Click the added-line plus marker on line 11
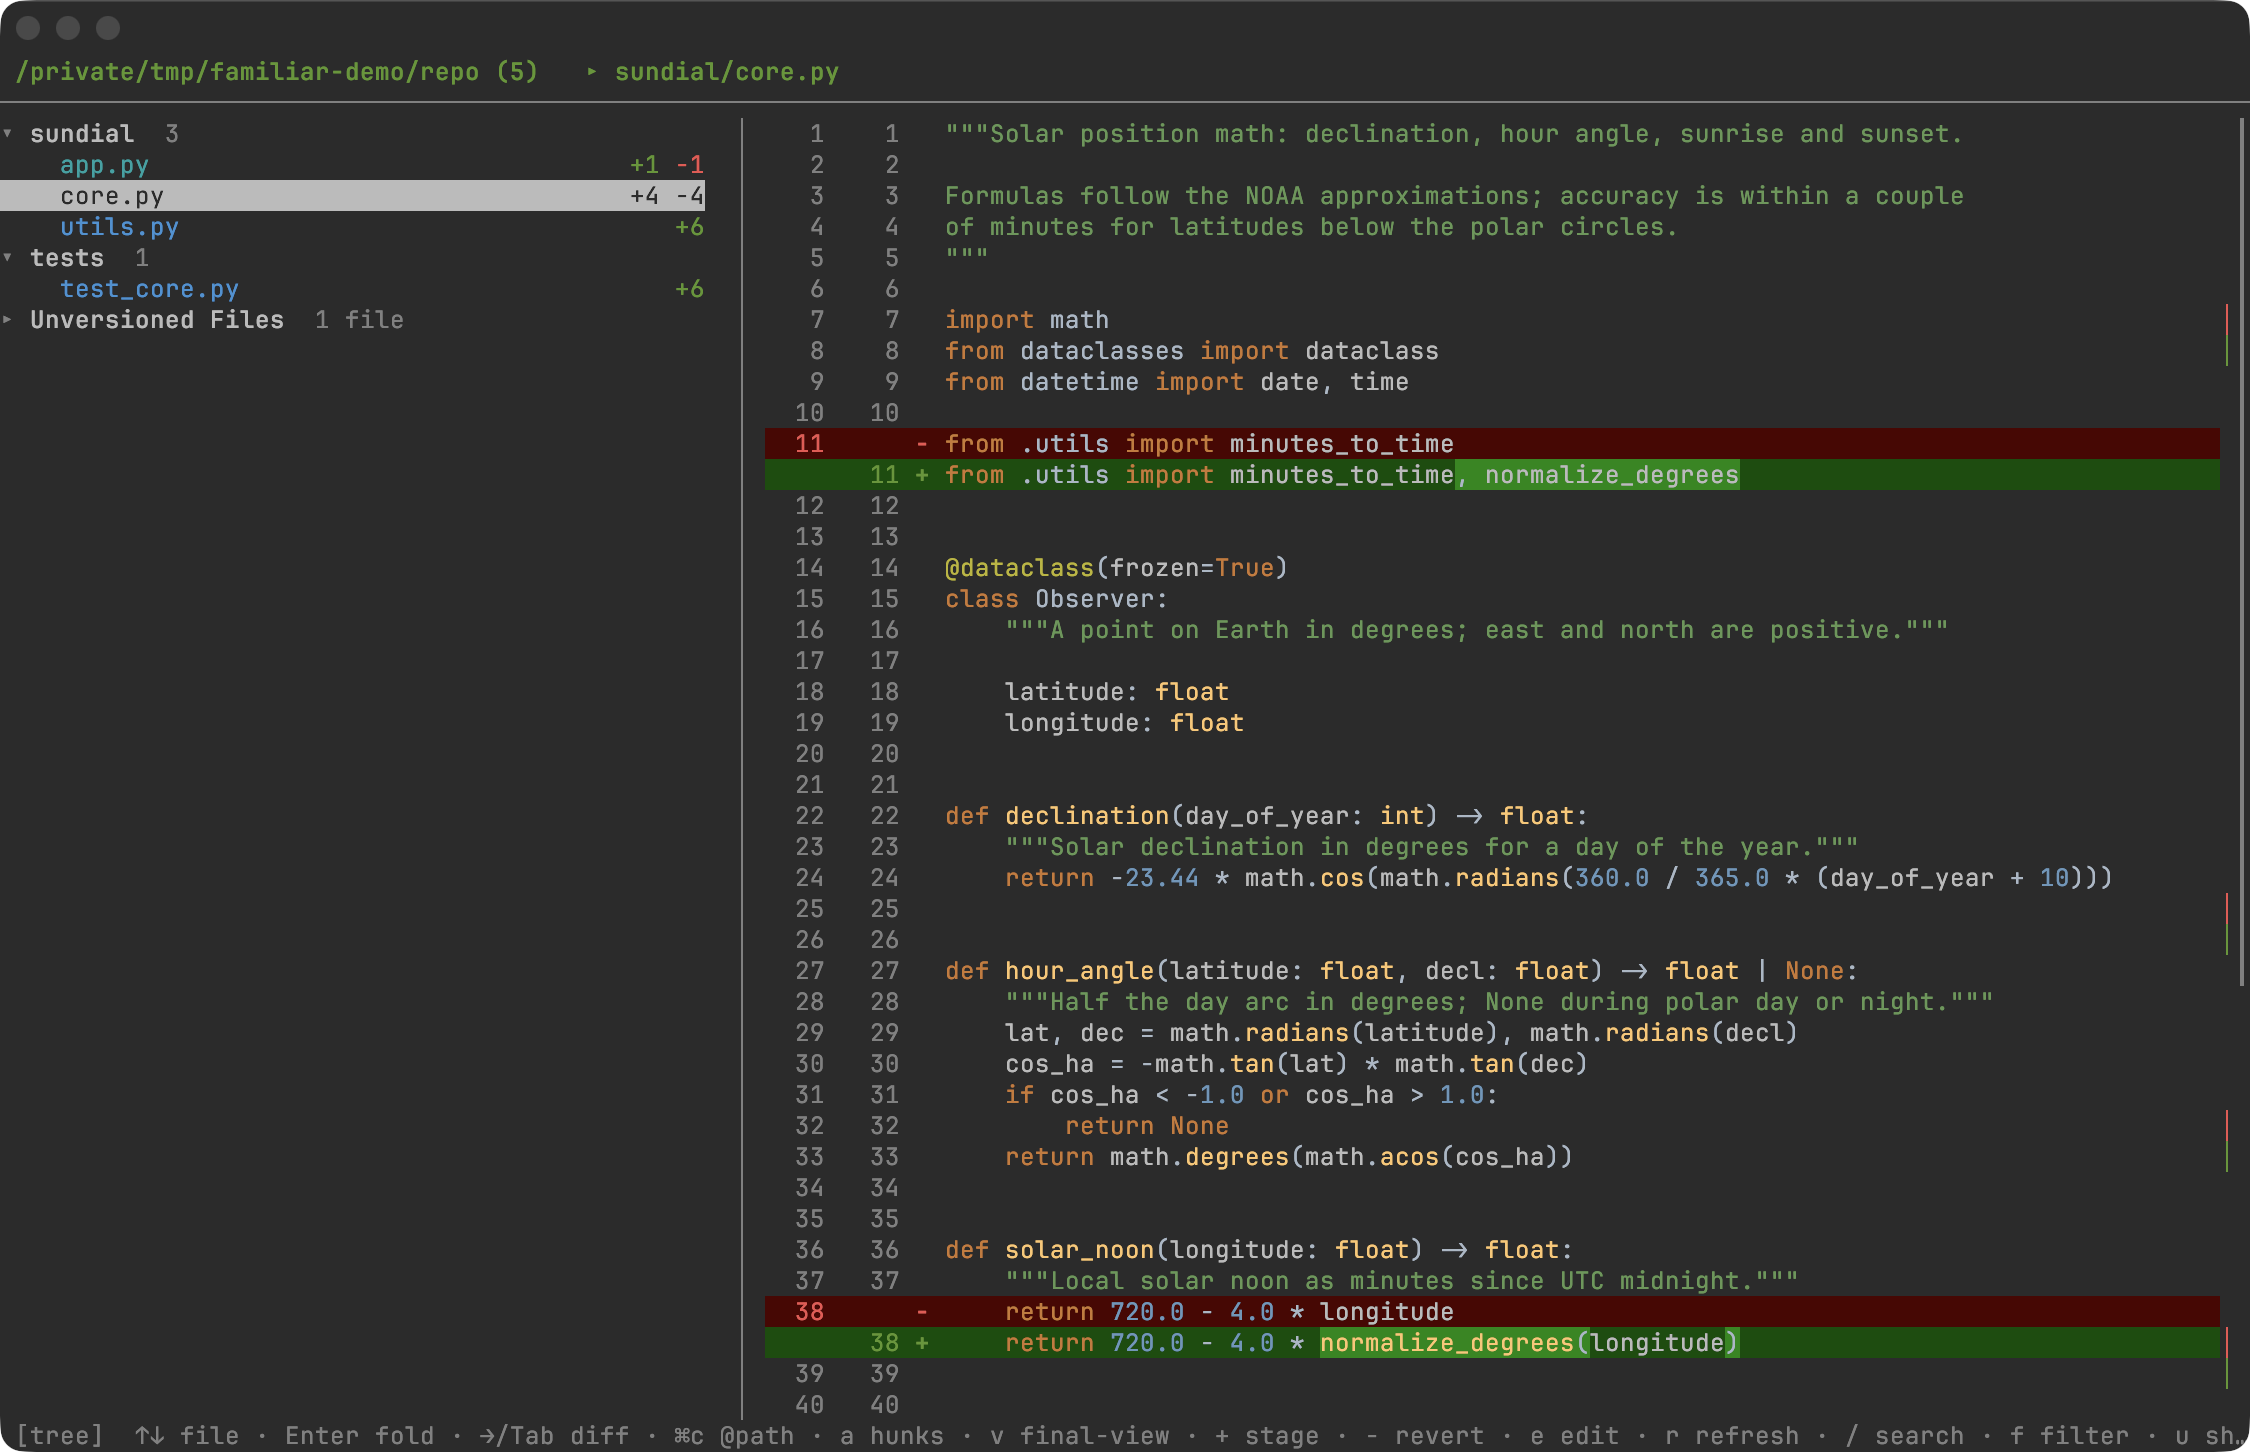2250x1452 pixels. [921, 475]
